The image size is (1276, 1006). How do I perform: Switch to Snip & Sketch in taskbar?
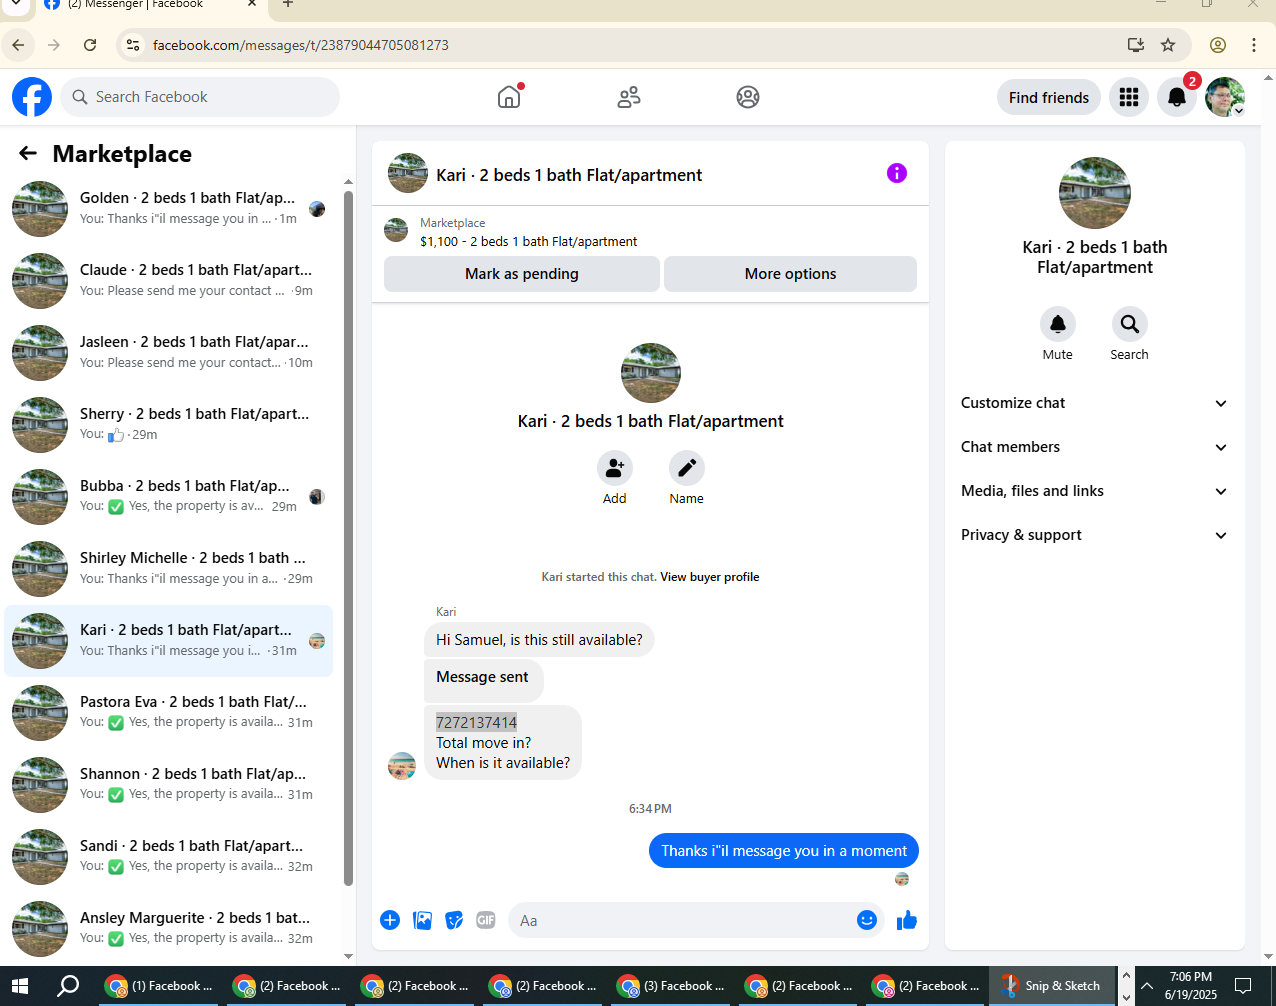pyautogui.click(x=1051, y=985)
